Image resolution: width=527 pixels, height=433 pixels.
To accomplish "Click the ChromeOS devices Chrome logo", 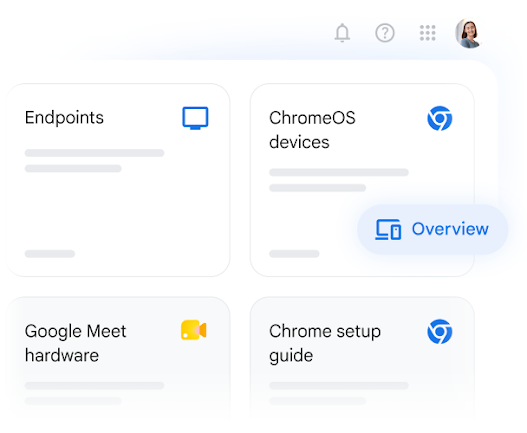I will click(440, 118).
